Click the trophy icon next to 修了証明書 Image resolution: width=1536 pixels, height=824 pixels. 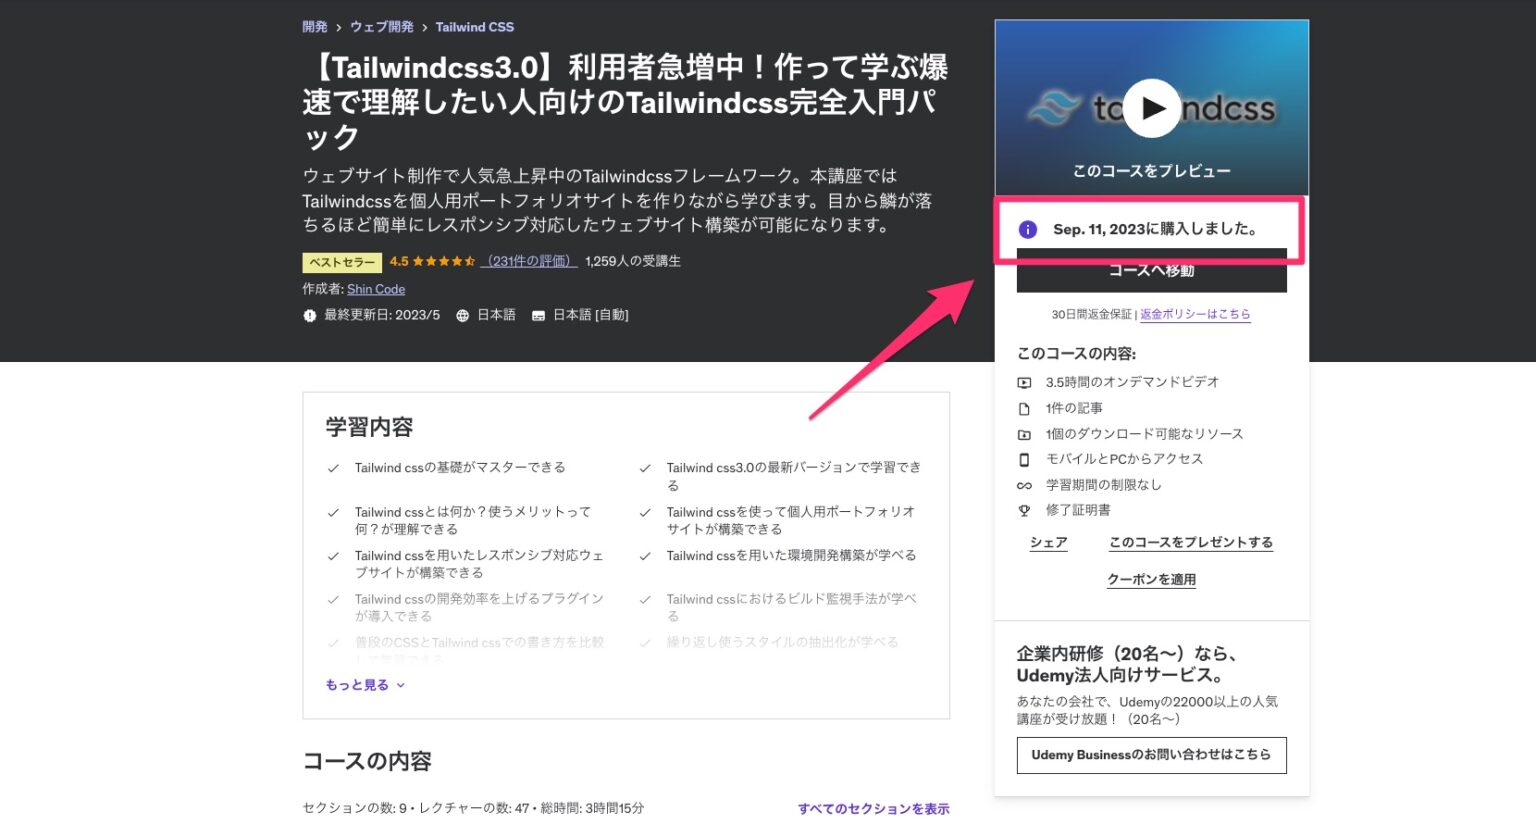point(1024,510)
